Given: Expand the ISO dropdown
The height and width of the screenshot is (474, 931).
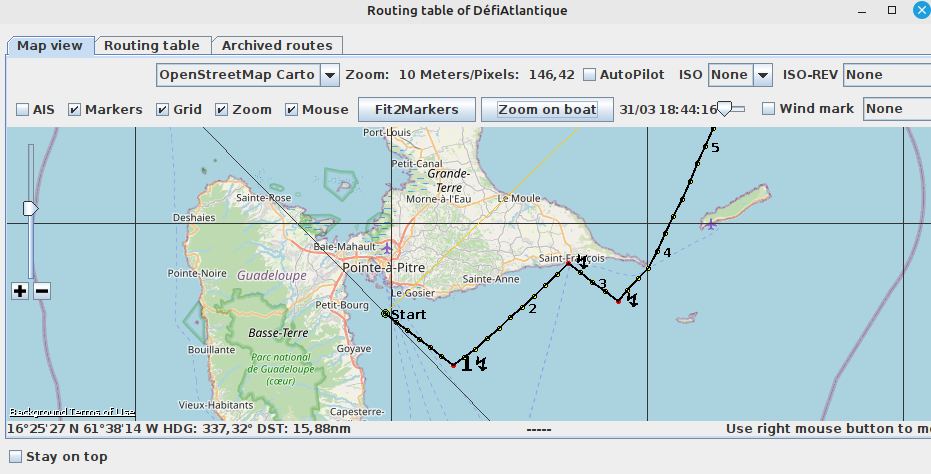Looking at the screenshot, I should (x=762, y=75).
